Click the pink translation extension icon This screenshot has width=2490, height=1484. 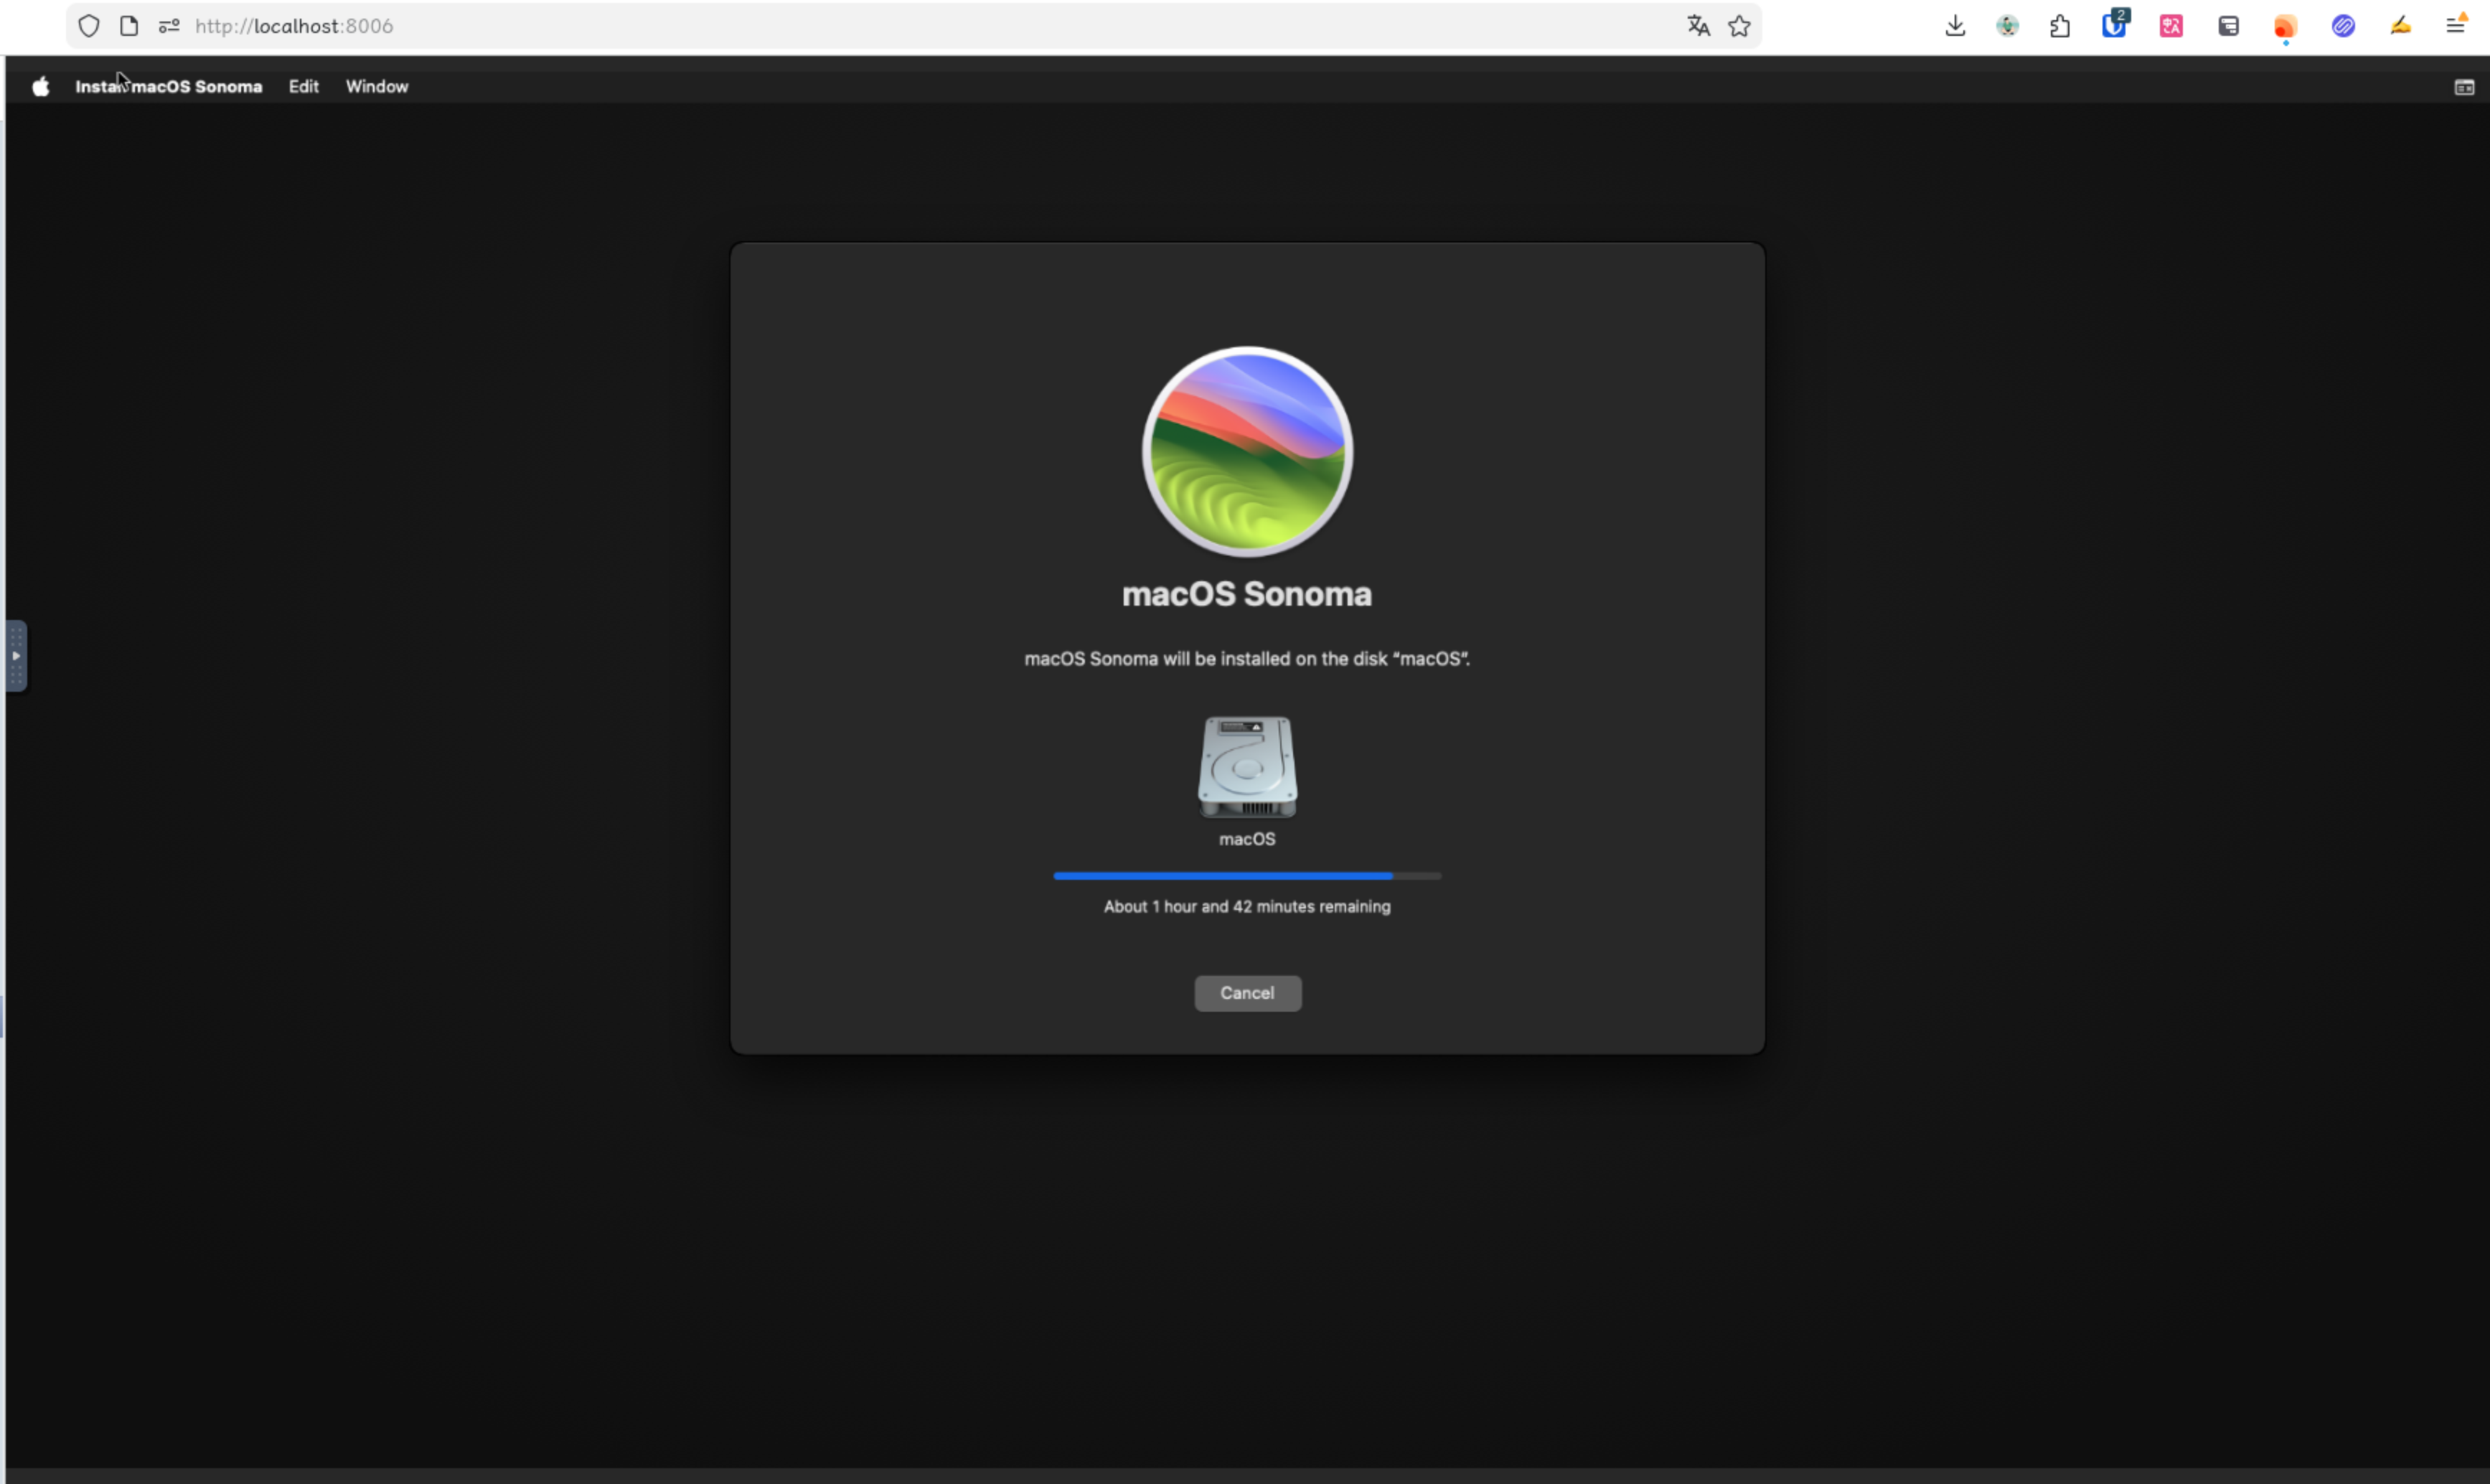point(2170,26)
